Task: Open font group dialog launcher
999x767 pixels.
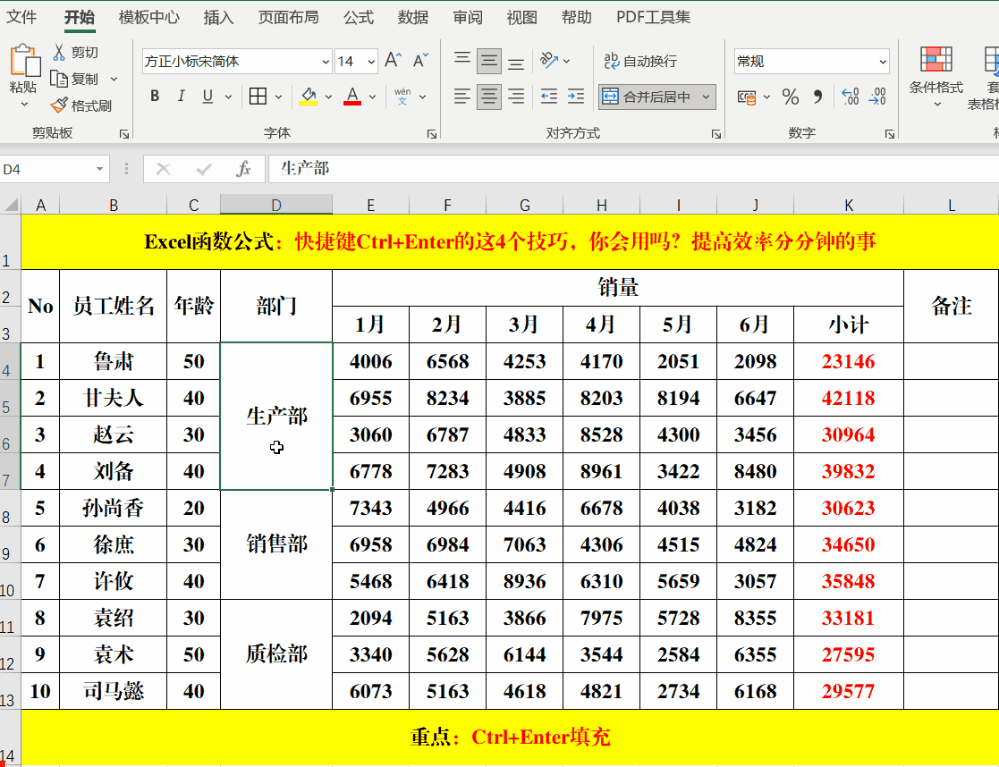Action: point(432,134)
